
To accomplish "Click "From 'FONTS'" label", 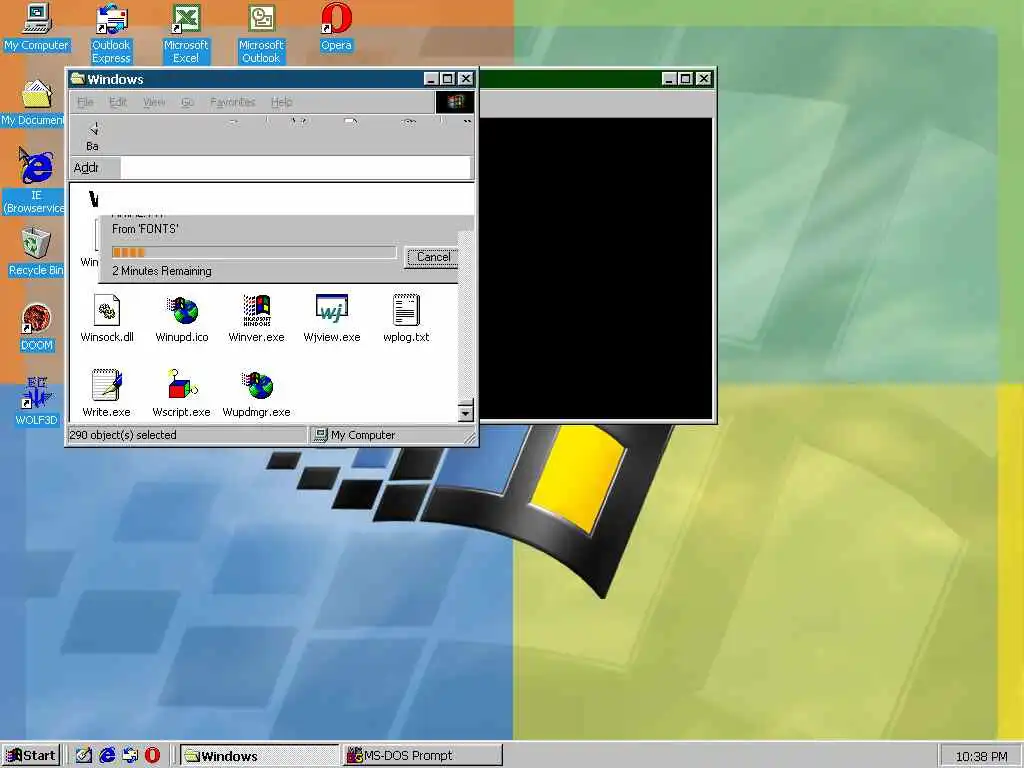I will [x=145, y=229].
